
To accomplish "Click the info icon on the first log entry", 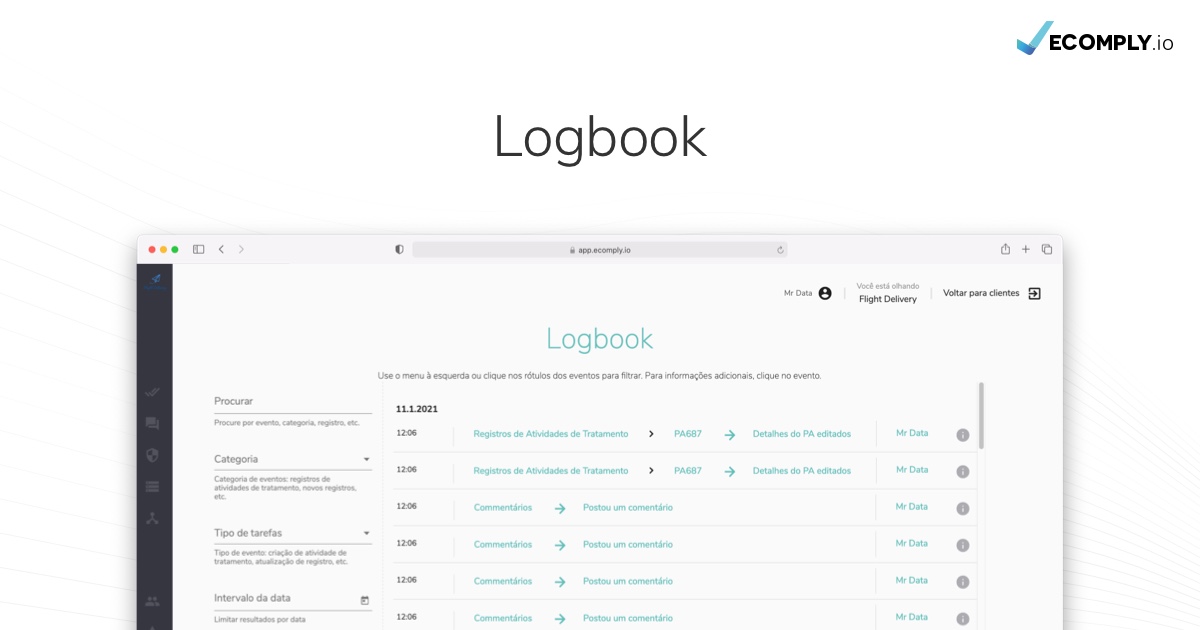I will (963, 434).
